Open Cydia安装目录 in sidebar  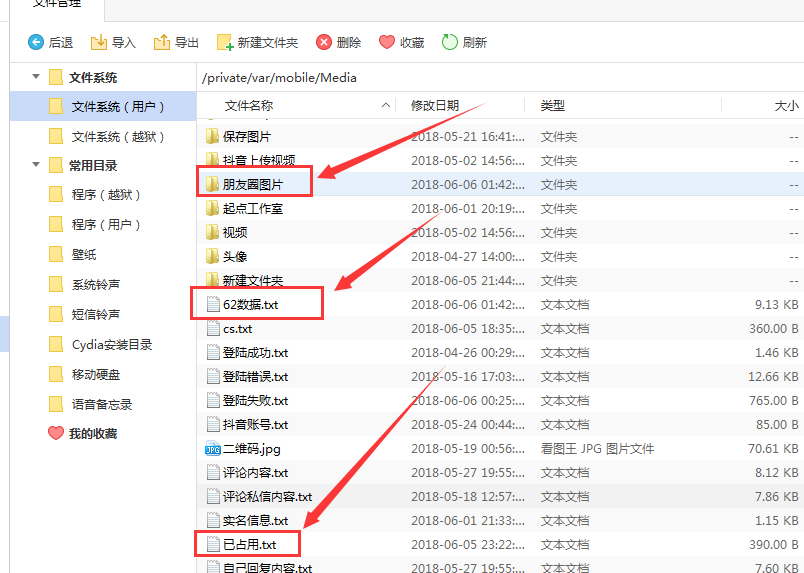pos(112,345)
